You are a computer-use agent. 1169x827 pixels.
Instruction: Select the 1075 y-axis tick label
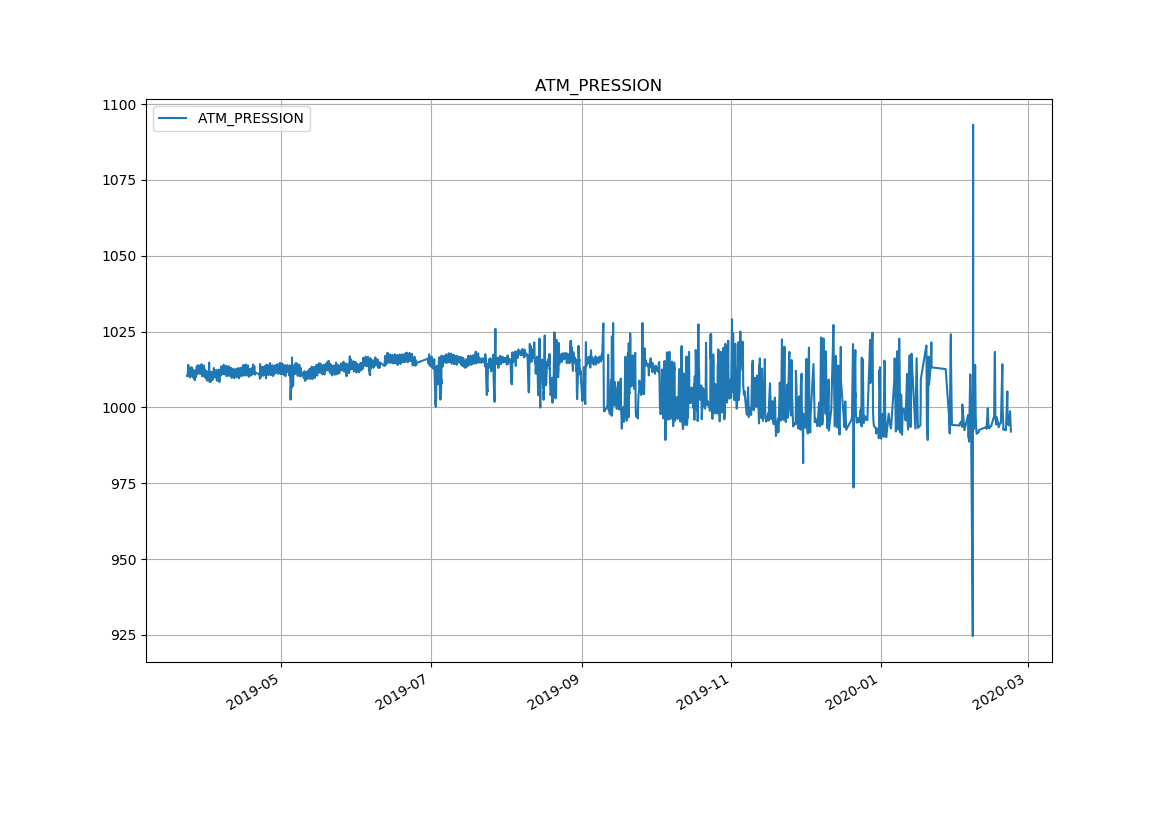click(119, 180)
